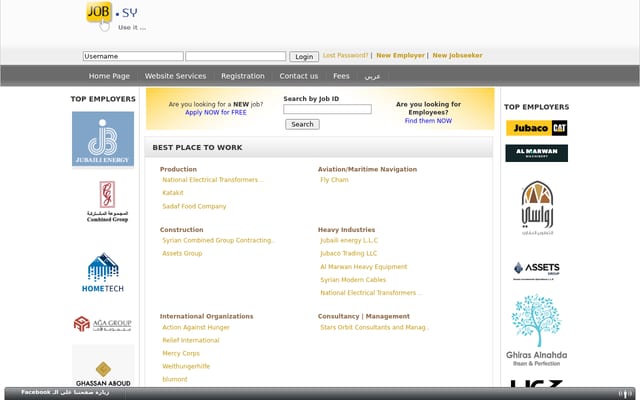Focus the password field beside Username

(236, 56)
